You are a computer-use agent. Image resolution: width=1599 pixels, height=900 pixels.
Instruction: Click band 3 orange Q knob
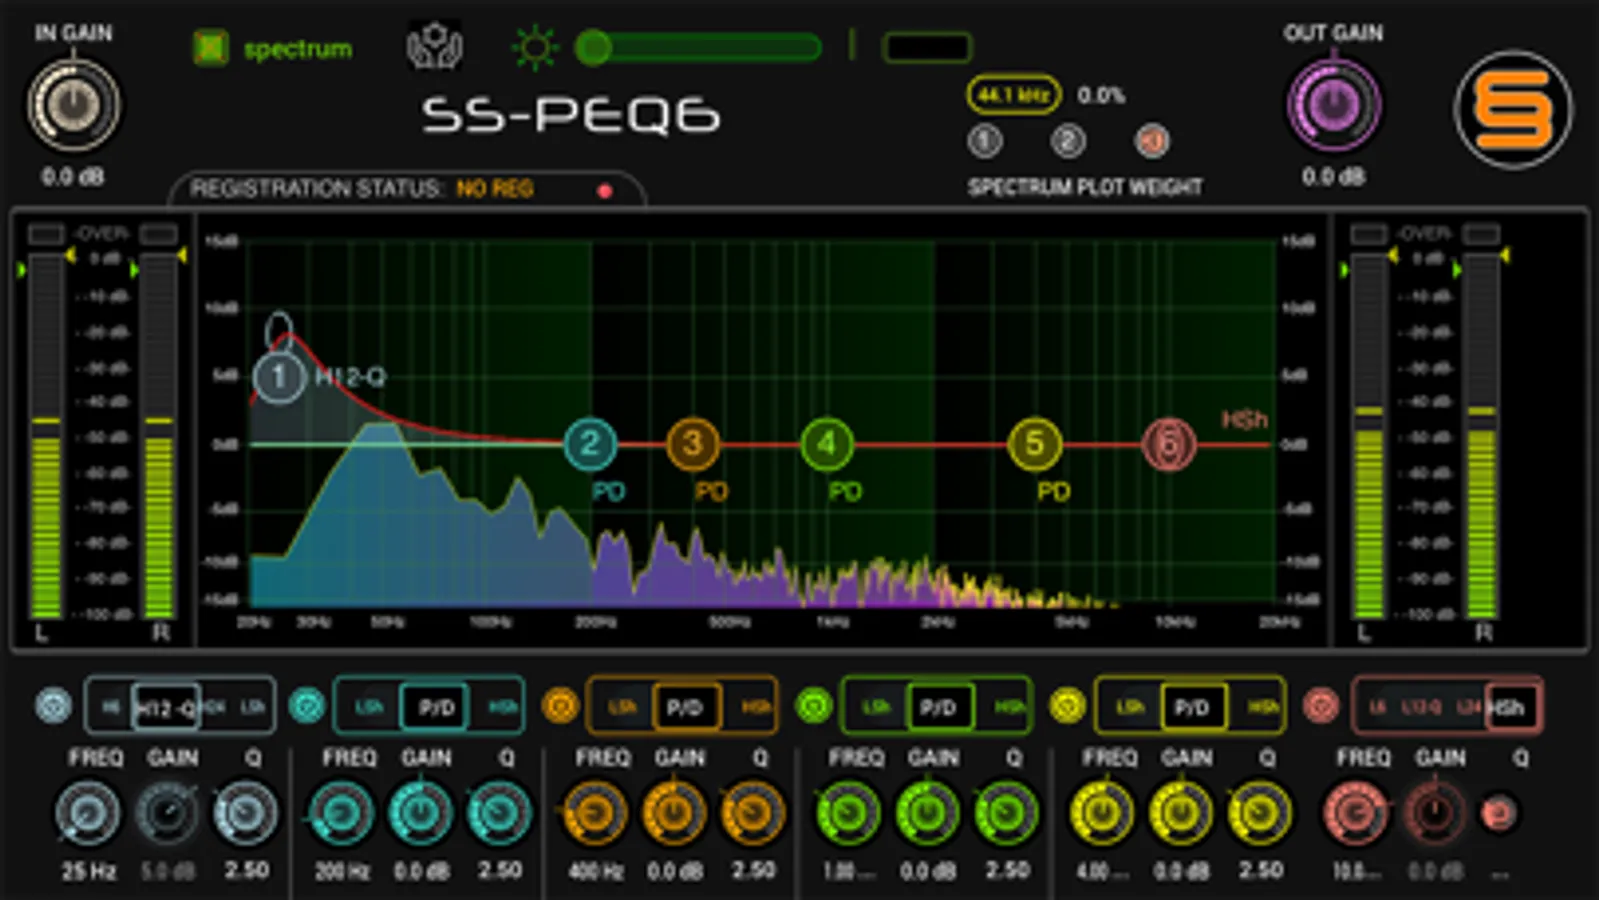point(752,813)
